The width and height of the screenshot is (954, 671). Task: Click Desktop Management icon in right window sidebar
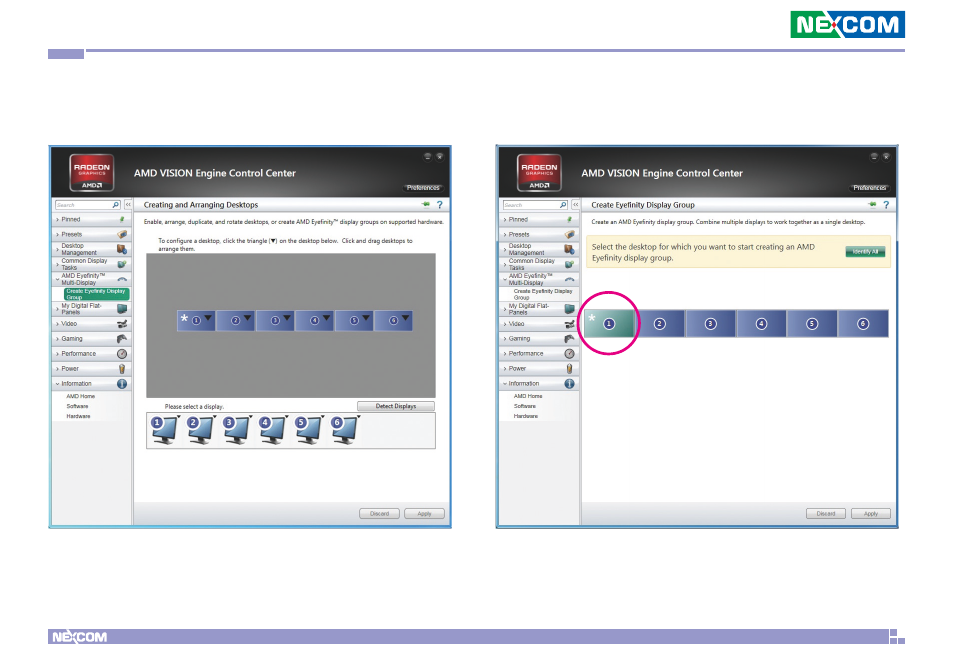point(569,249)
